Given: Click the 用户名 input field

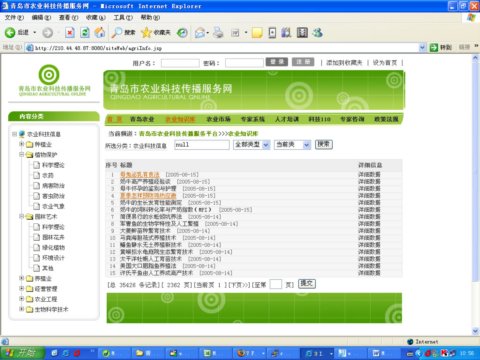Looking at the screenshot, I should pos(180,63).
